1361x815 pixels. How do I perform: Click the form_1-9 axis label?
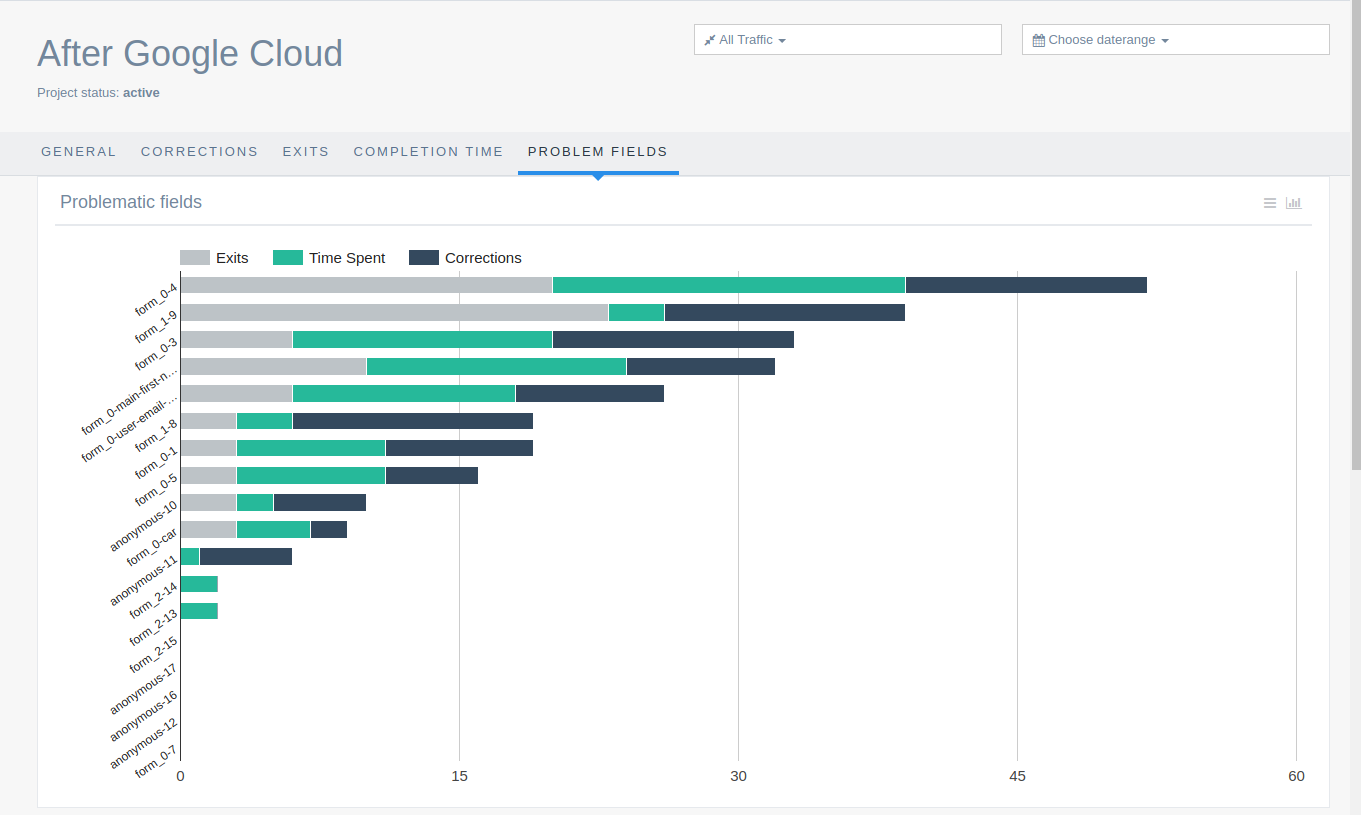click(156, 327)
